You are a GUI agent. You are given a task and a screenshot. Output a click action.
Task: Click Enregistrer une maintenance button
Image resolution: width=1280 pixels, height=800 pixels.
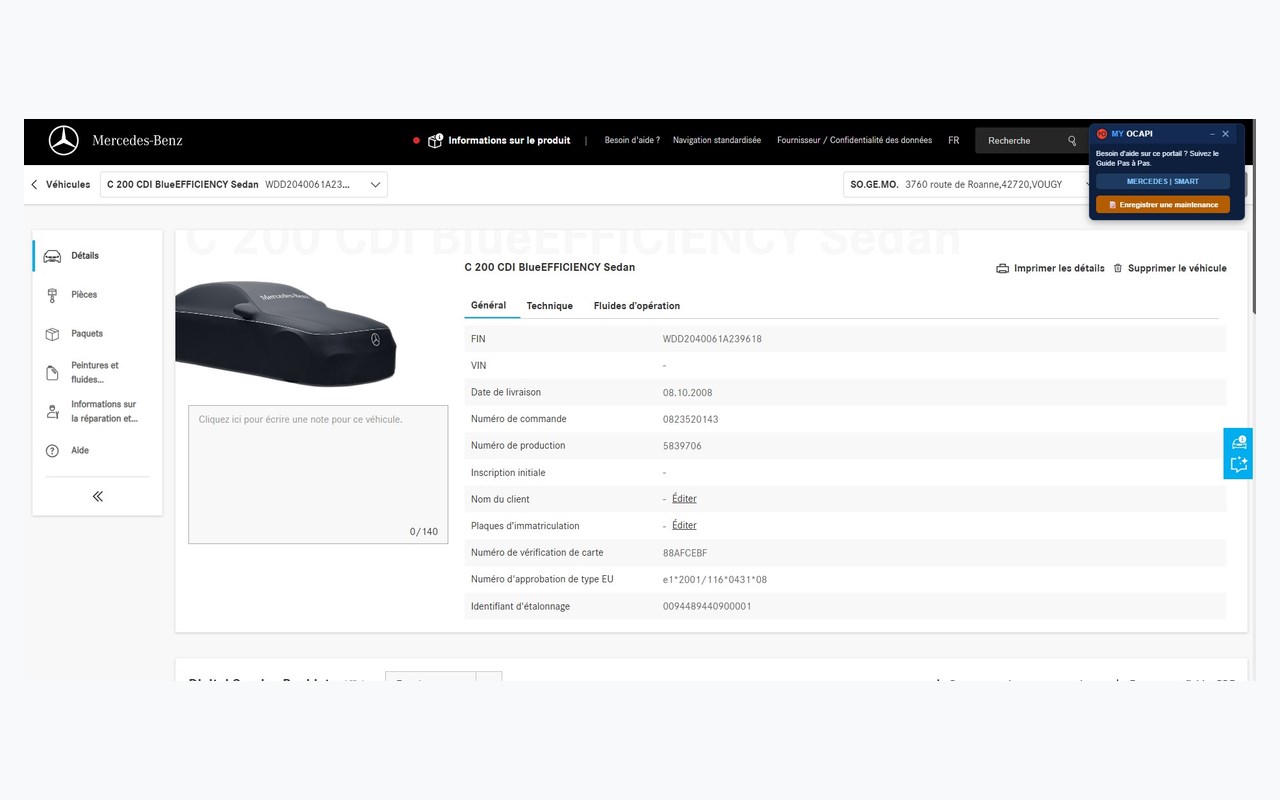[x=1163, y=205]
